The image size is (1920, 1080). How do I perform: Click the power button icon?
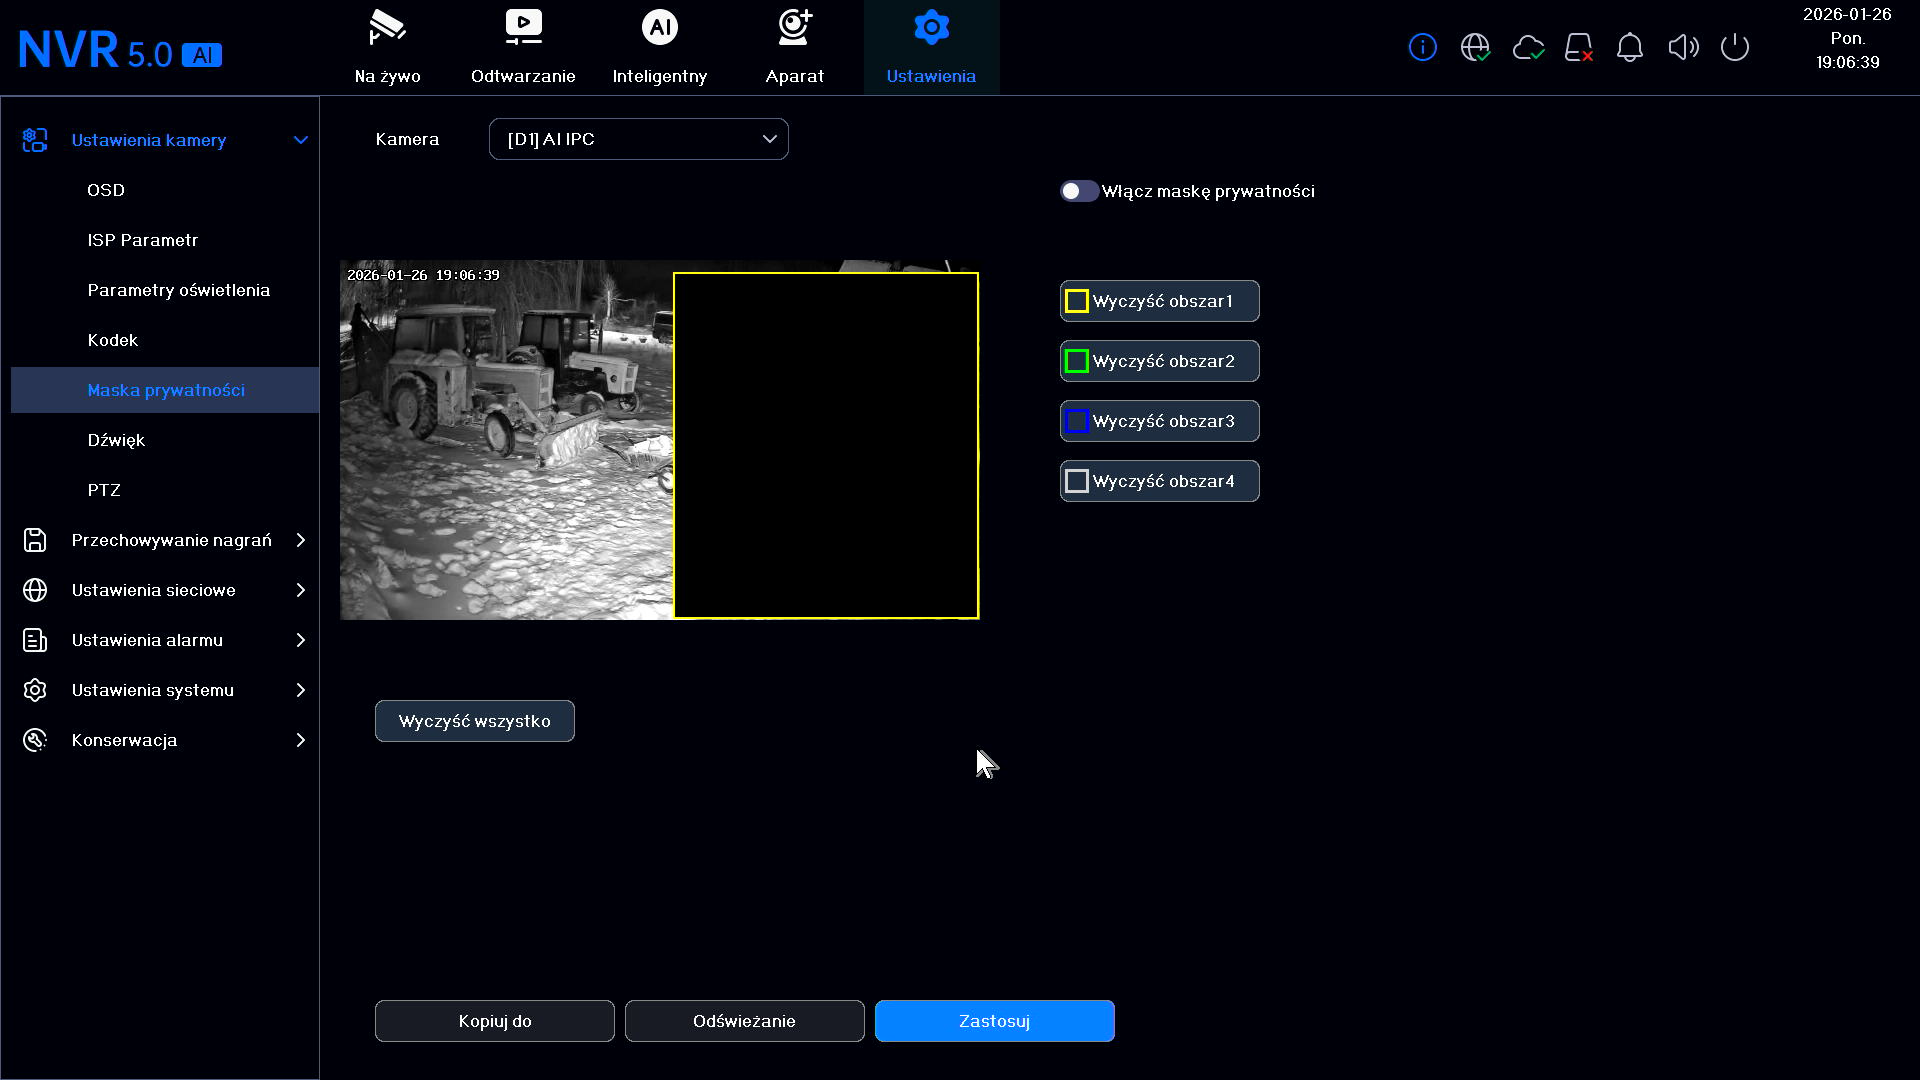coord(1735,47)
